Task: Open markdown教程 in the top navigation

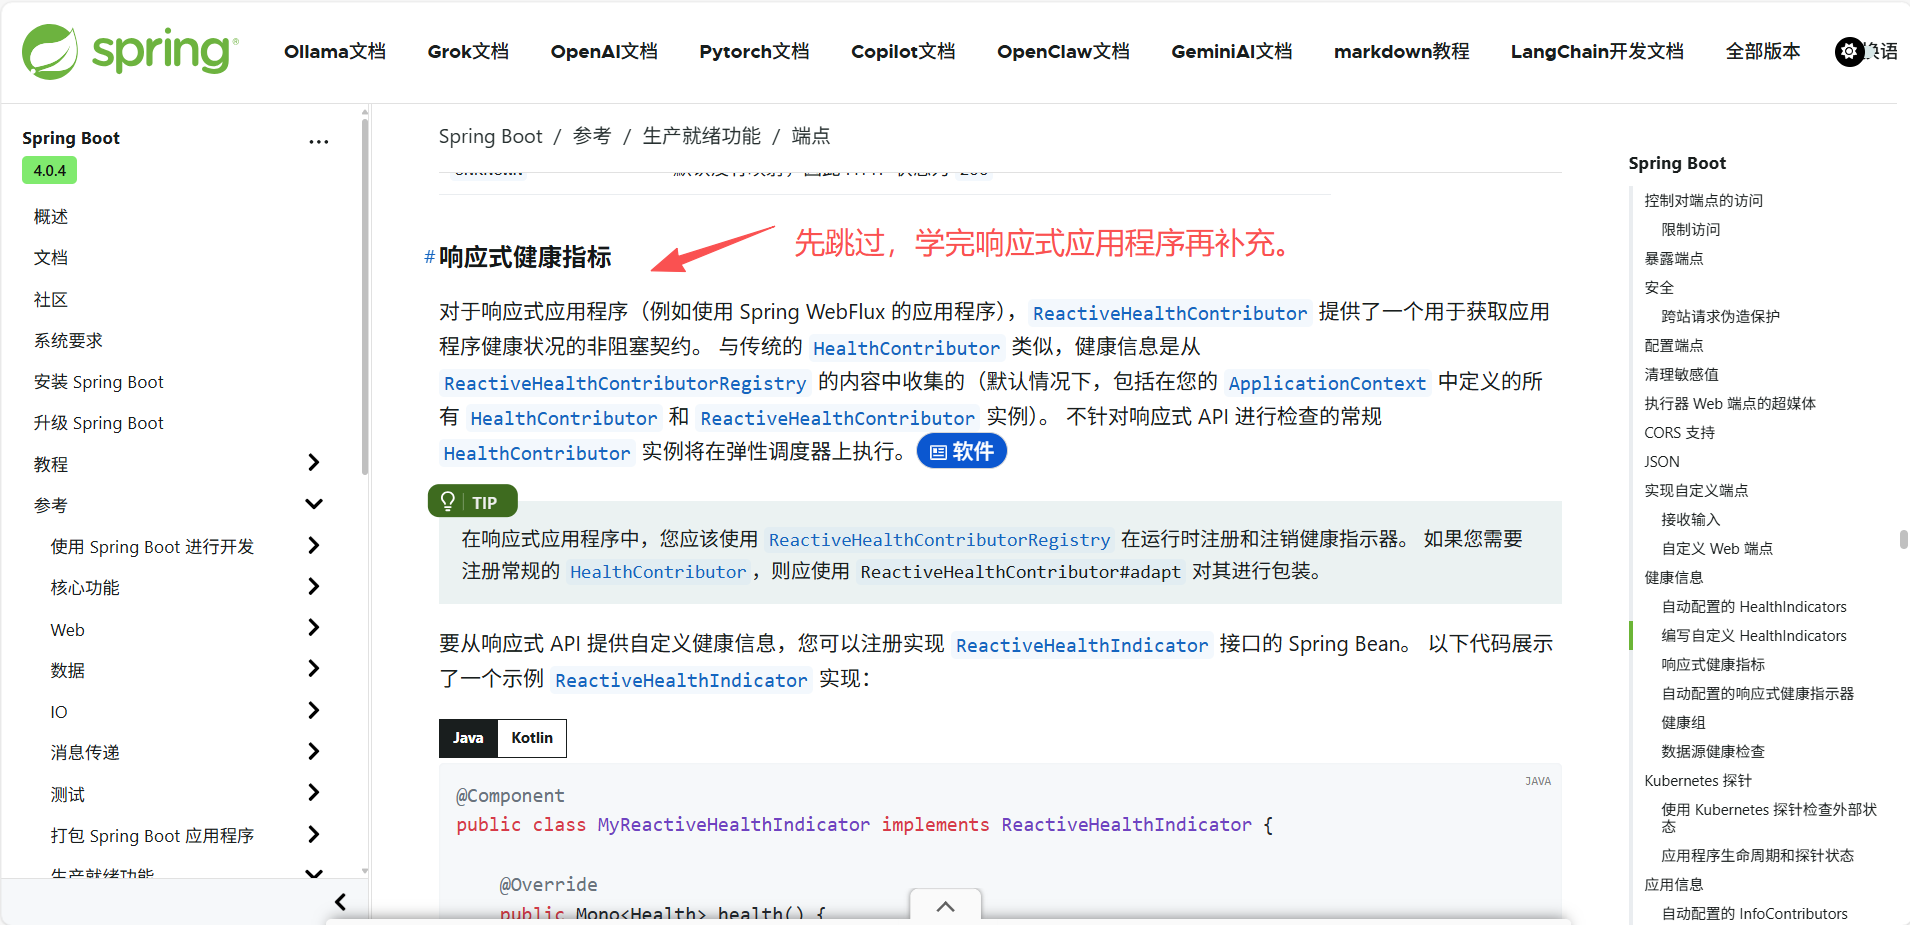Action: point(1402,51)
